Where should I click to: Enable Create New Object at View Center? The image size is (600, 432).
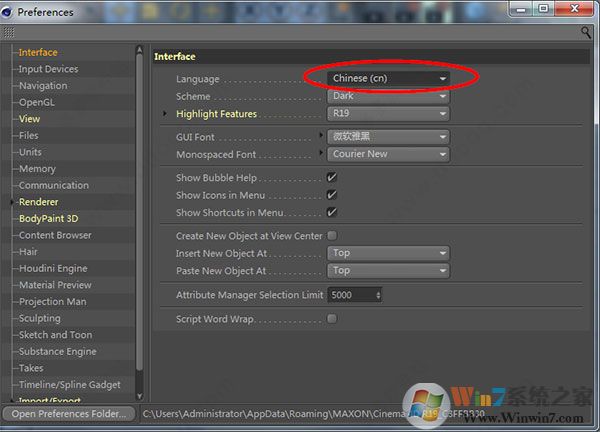(x=332, y=236)
